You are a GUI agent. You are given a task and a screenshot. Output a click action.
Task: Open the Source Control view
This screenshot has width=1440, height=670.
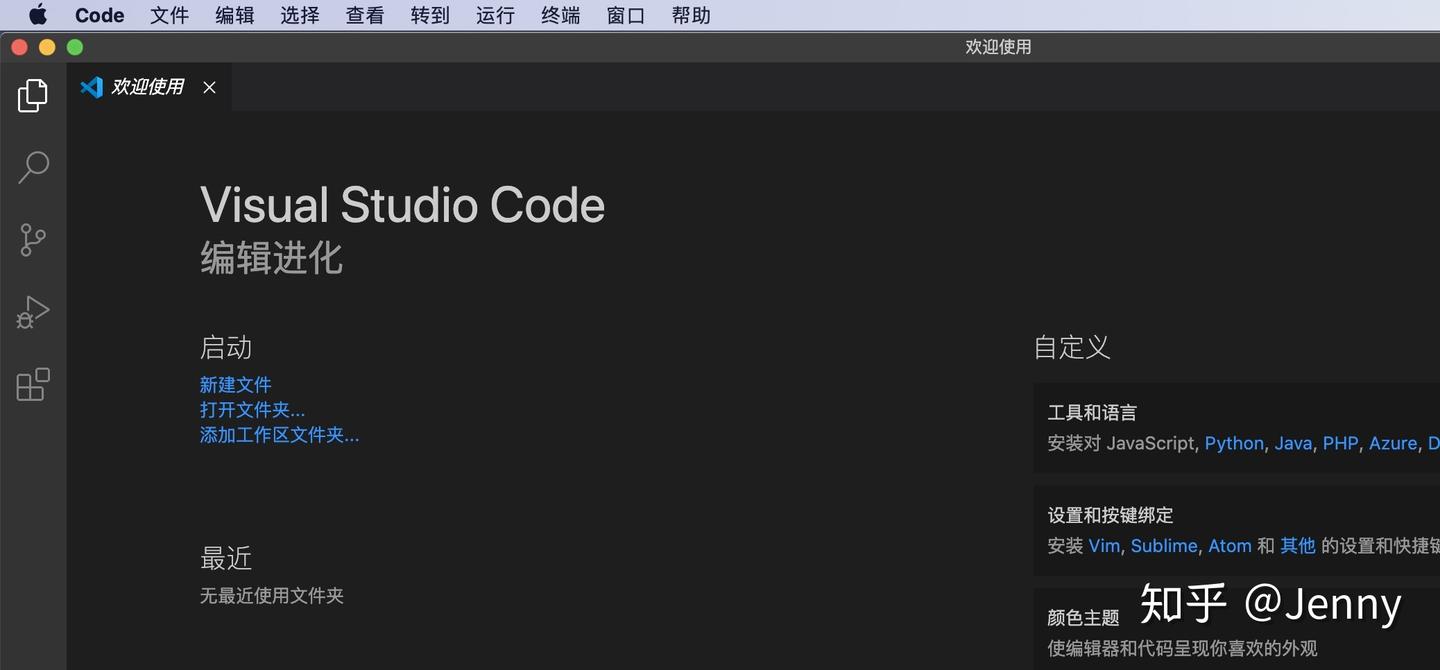32,240
